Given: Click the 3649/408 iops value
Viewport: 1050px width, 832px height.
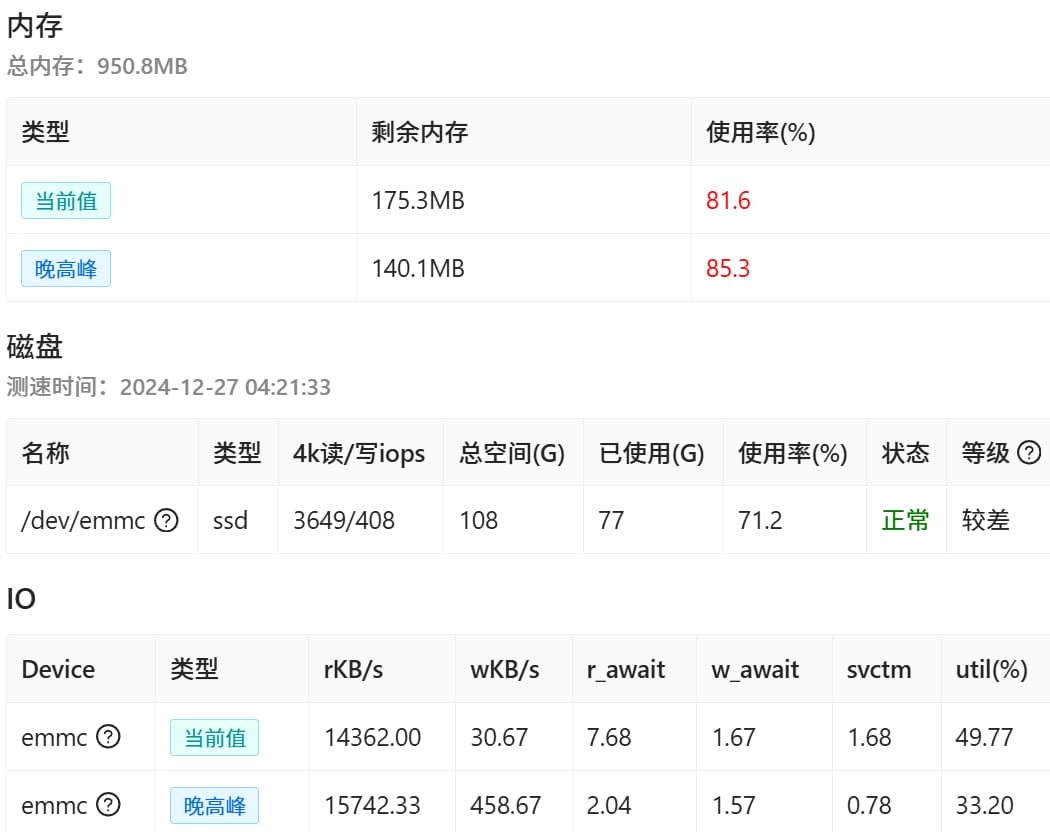Looking at the screenshot, I should (344, 520).
